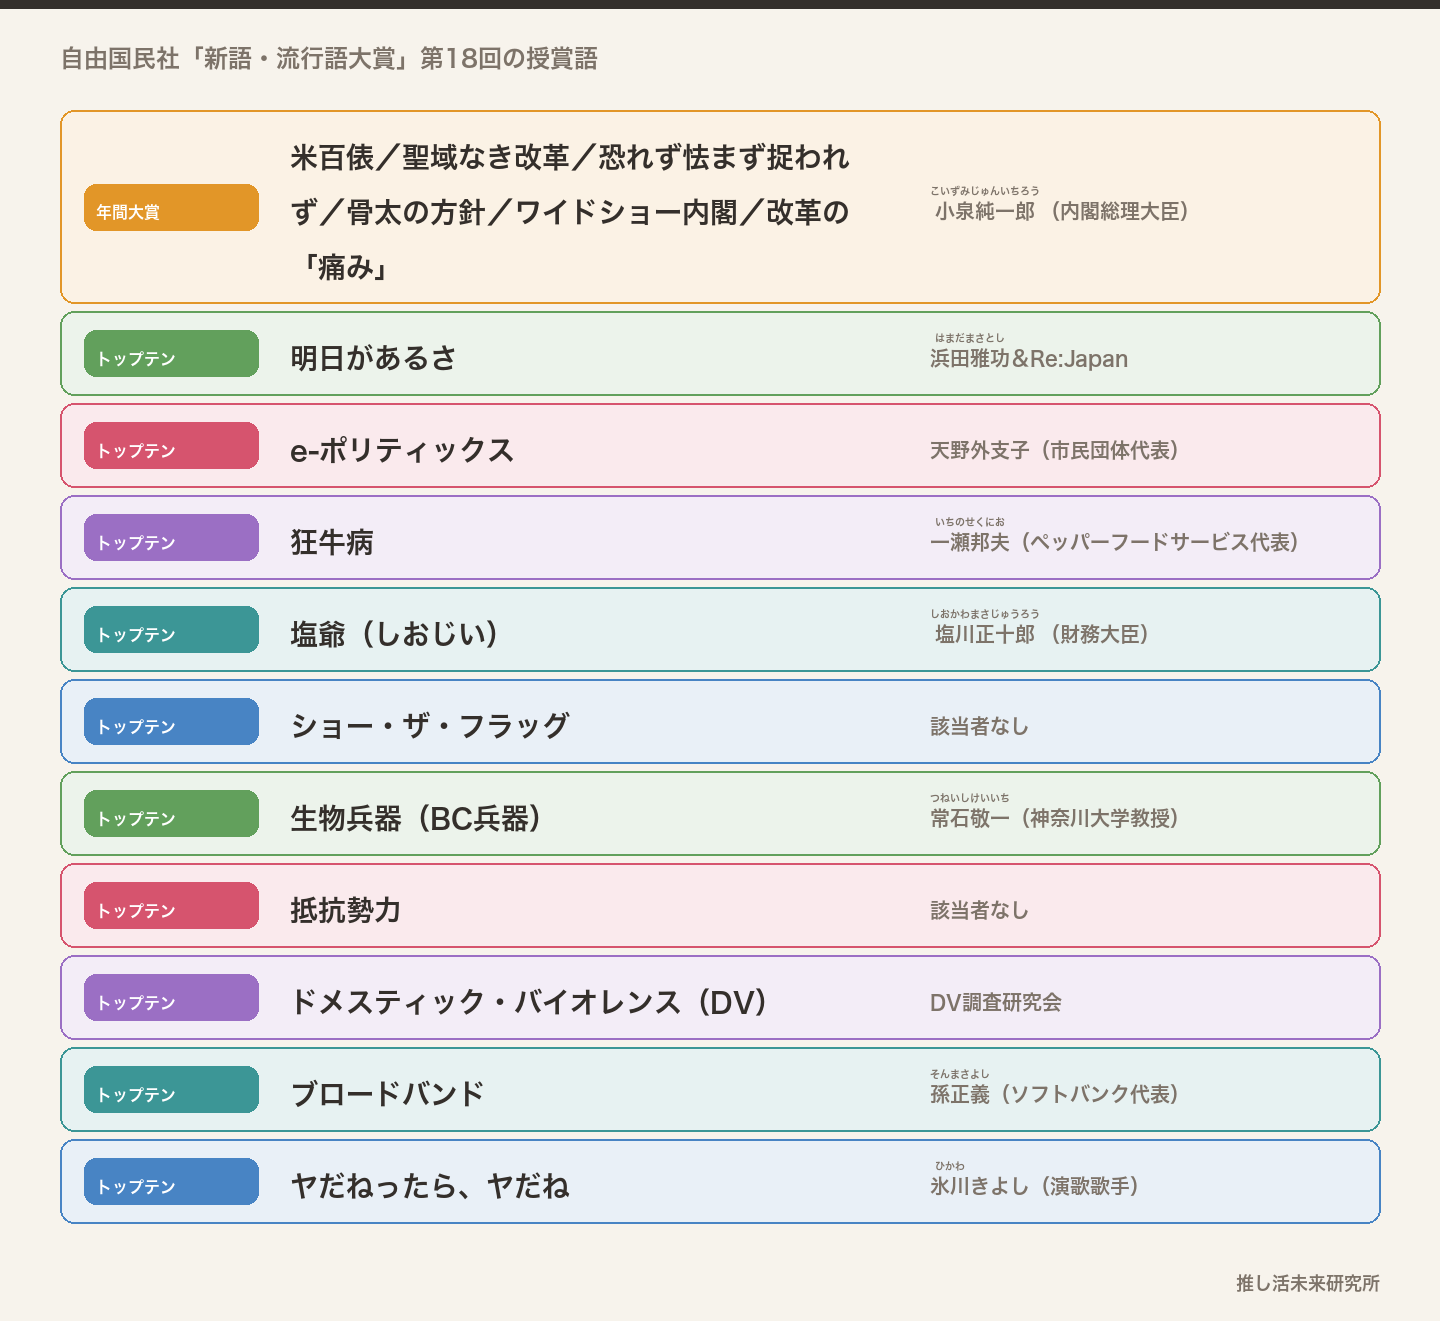Image resolution: width=1440 pixels, height=1321 pixels.
Task: Select the winner name '小泉純一郎（内閣総理大臣）'
Action: coord(1062,212)
